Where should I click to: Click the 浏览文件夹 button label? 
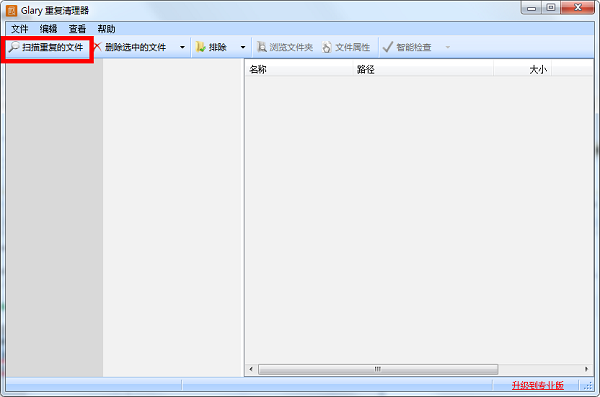pos(291,47)
